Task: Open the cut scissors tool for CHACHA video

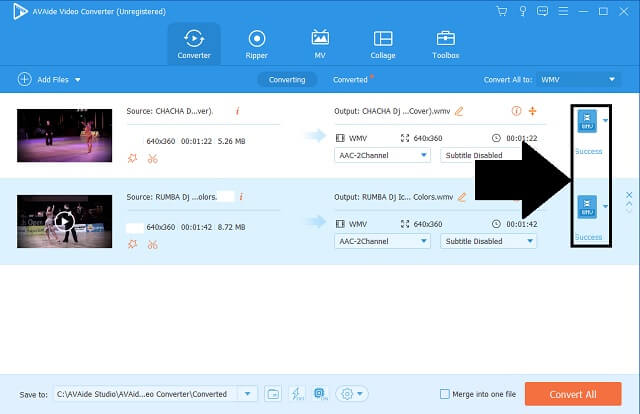Action: click(x=153, y=159)
